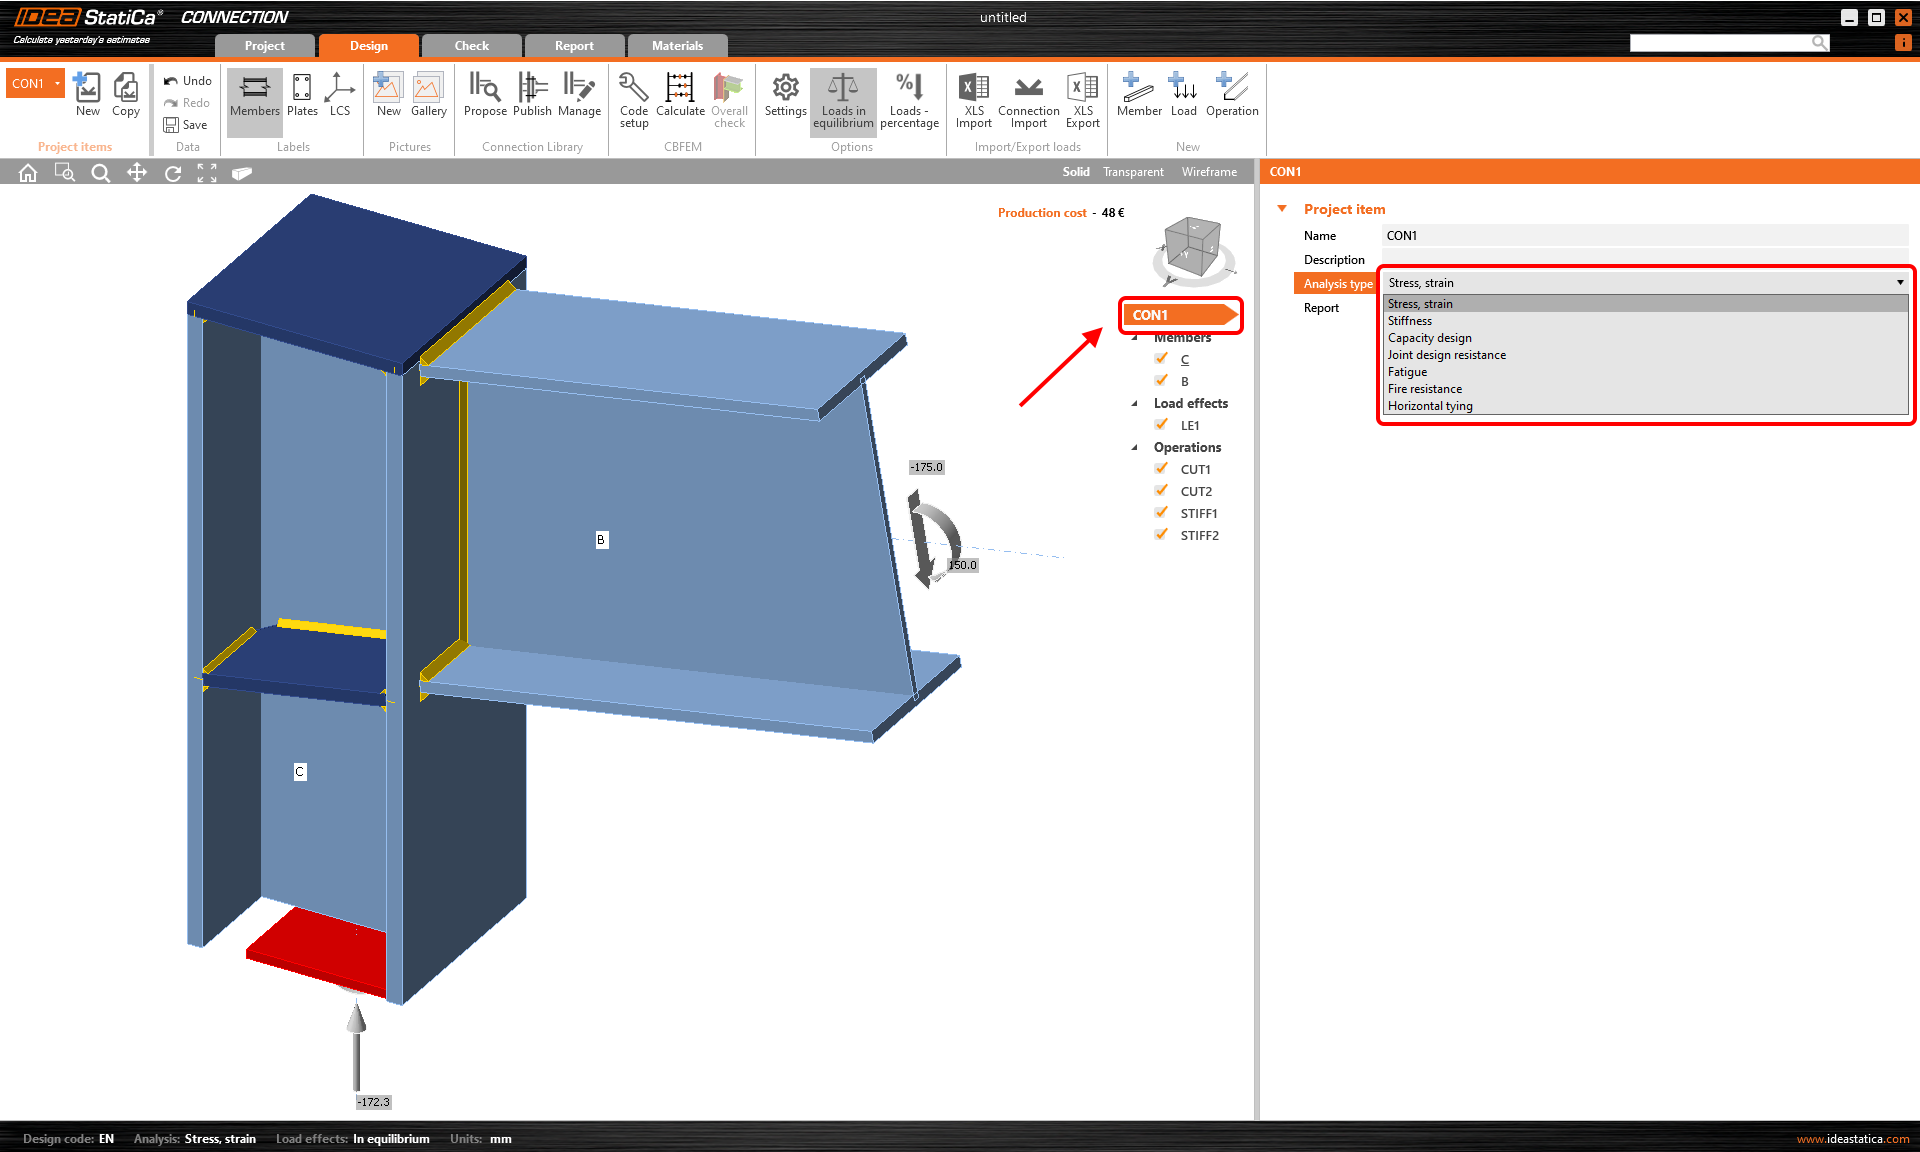1920x1152 pixels.
Task: Open the Code setup tool
Action: (x=633, y=98)
